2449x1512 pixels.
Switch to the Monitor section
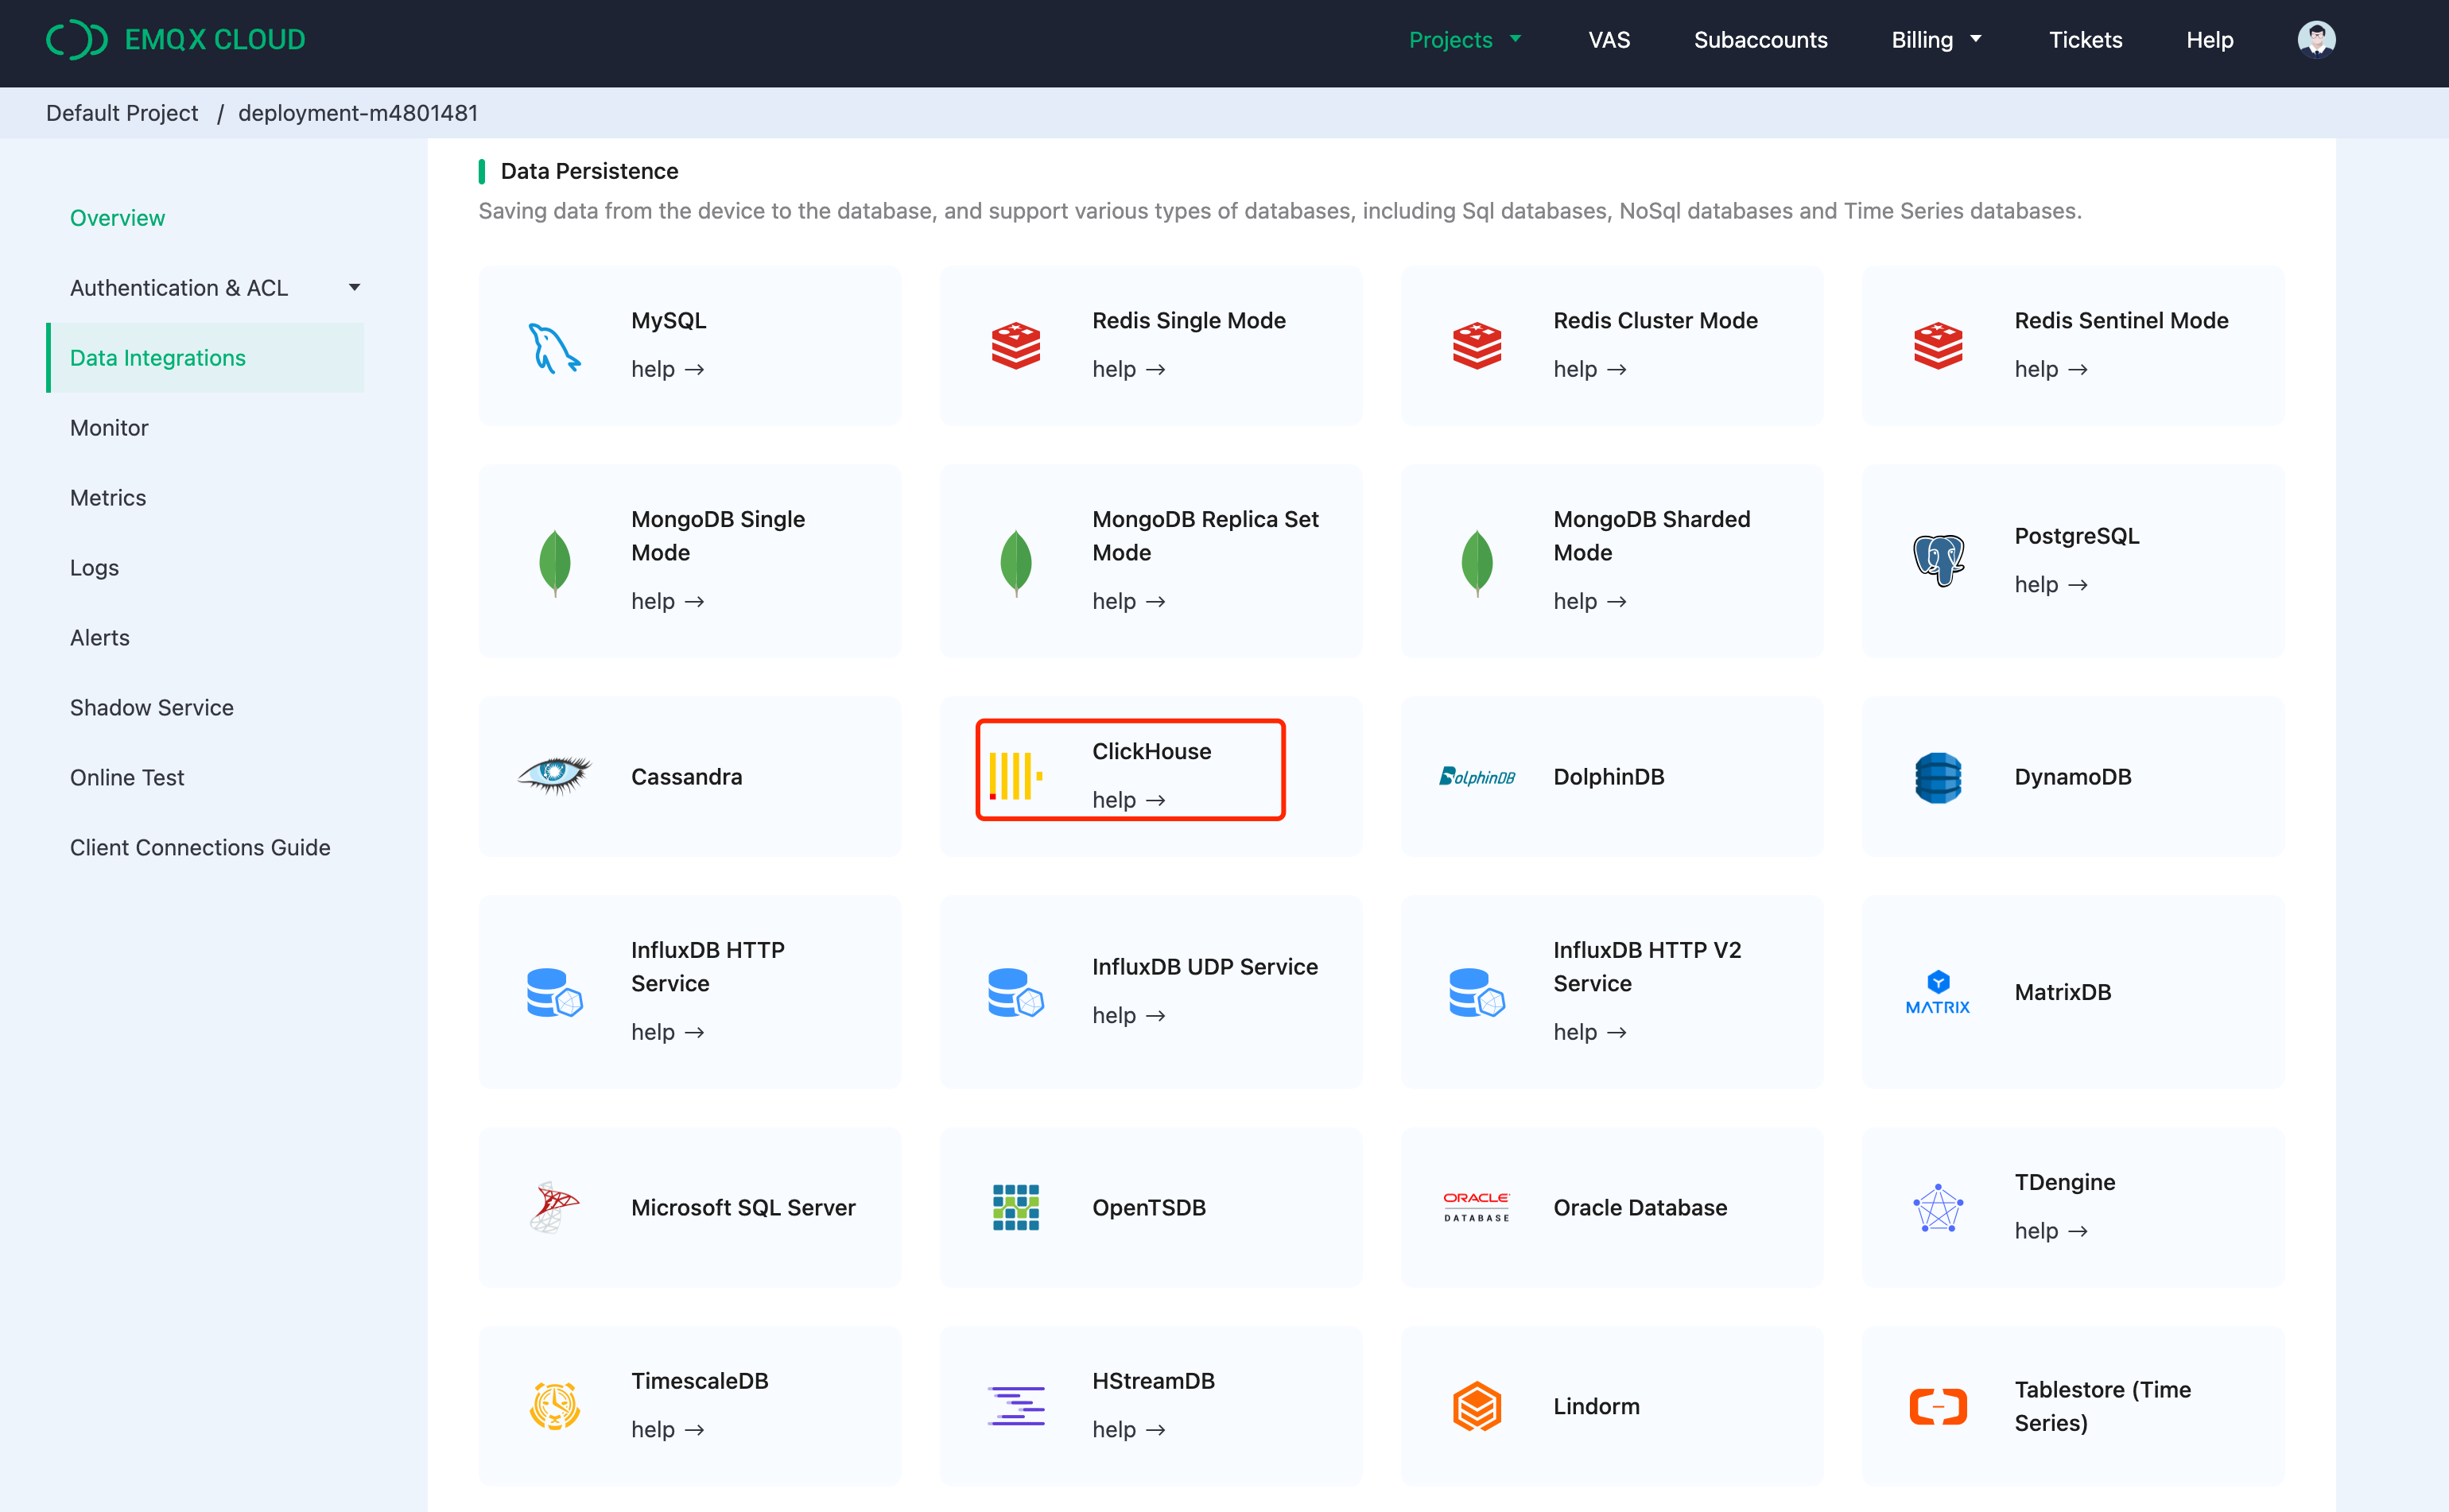[108, 427]
